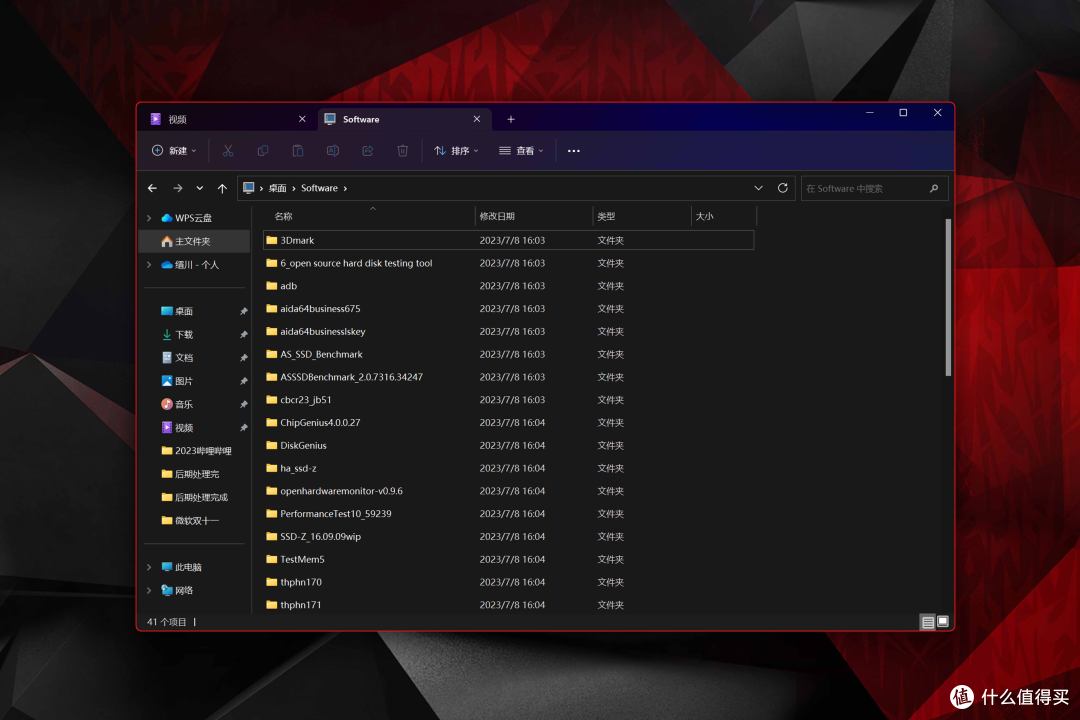Image resolution: width=1080 pixels, height=720 pixels.
Task: Select the Software tab
Action: 404,119
